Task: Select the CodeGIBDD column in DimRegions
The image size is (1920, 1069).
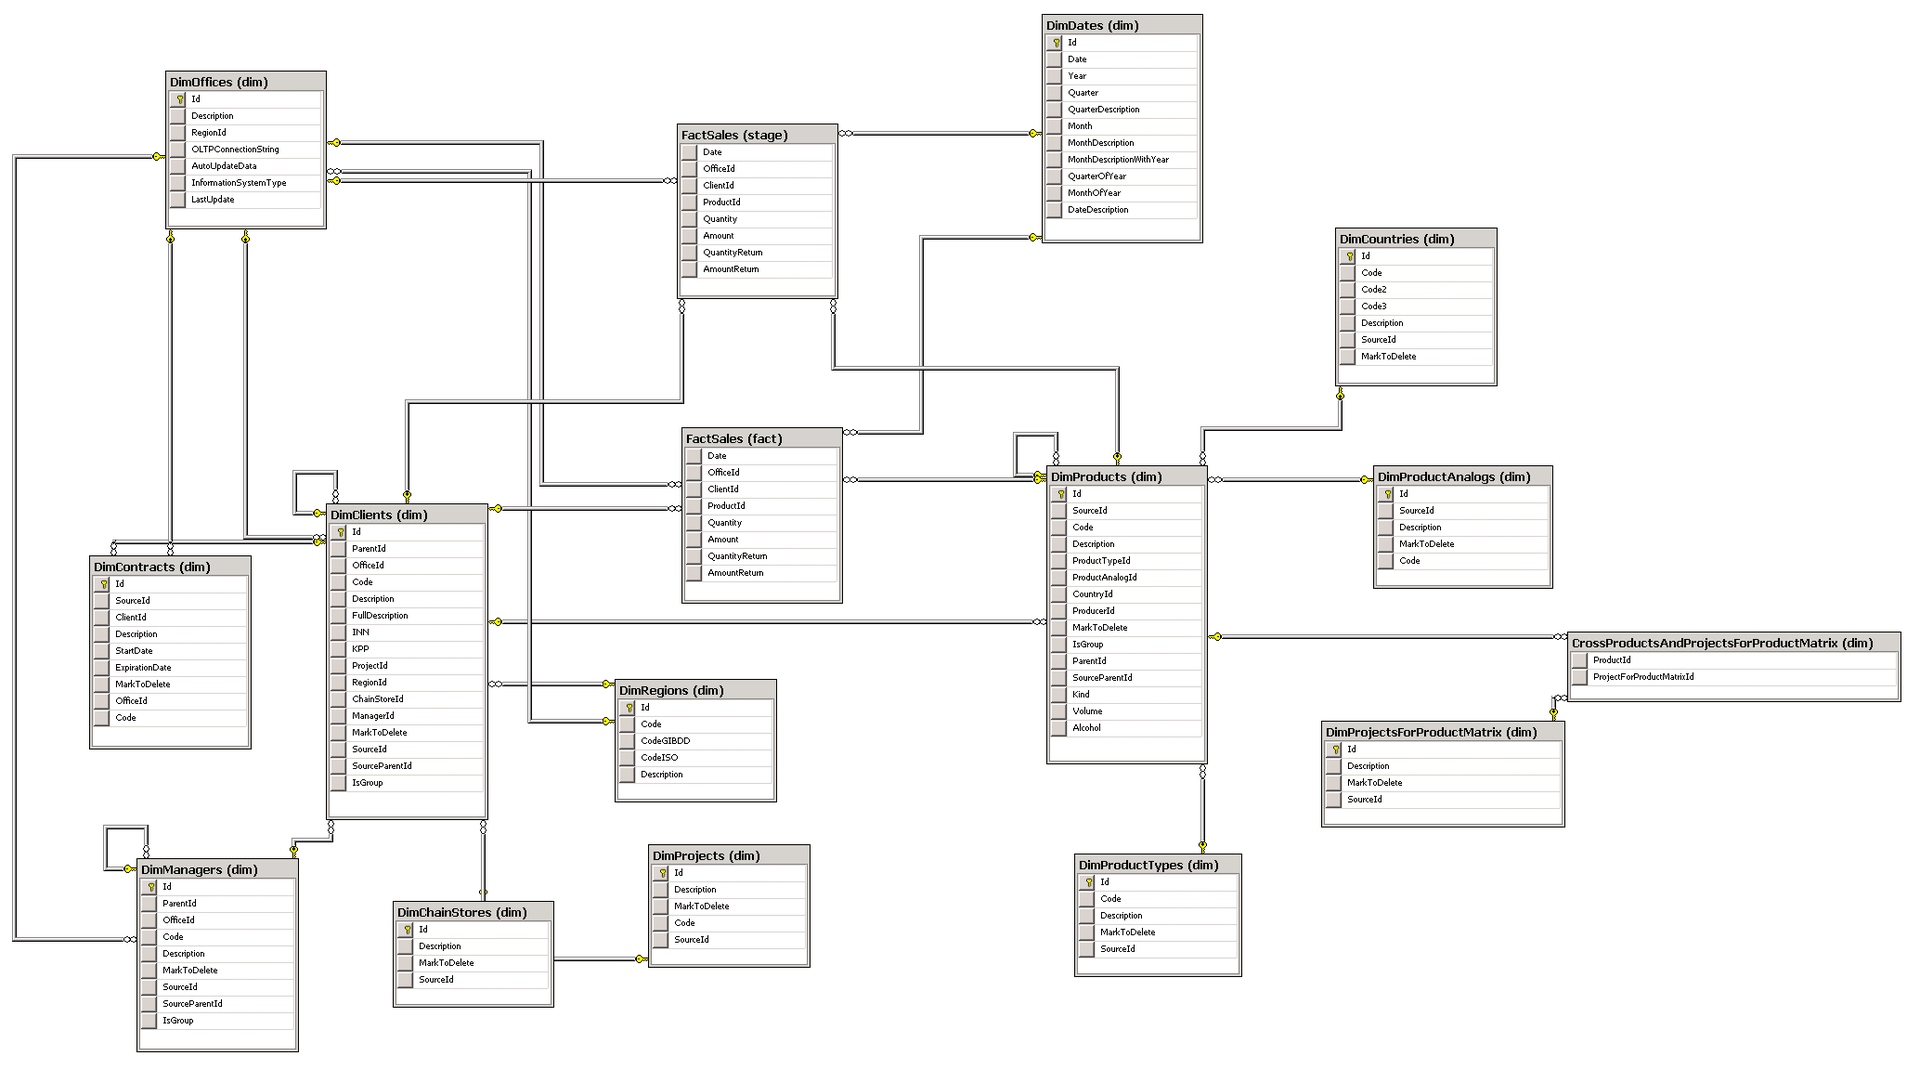Action: pyautogui.click(x=696, y=741)
